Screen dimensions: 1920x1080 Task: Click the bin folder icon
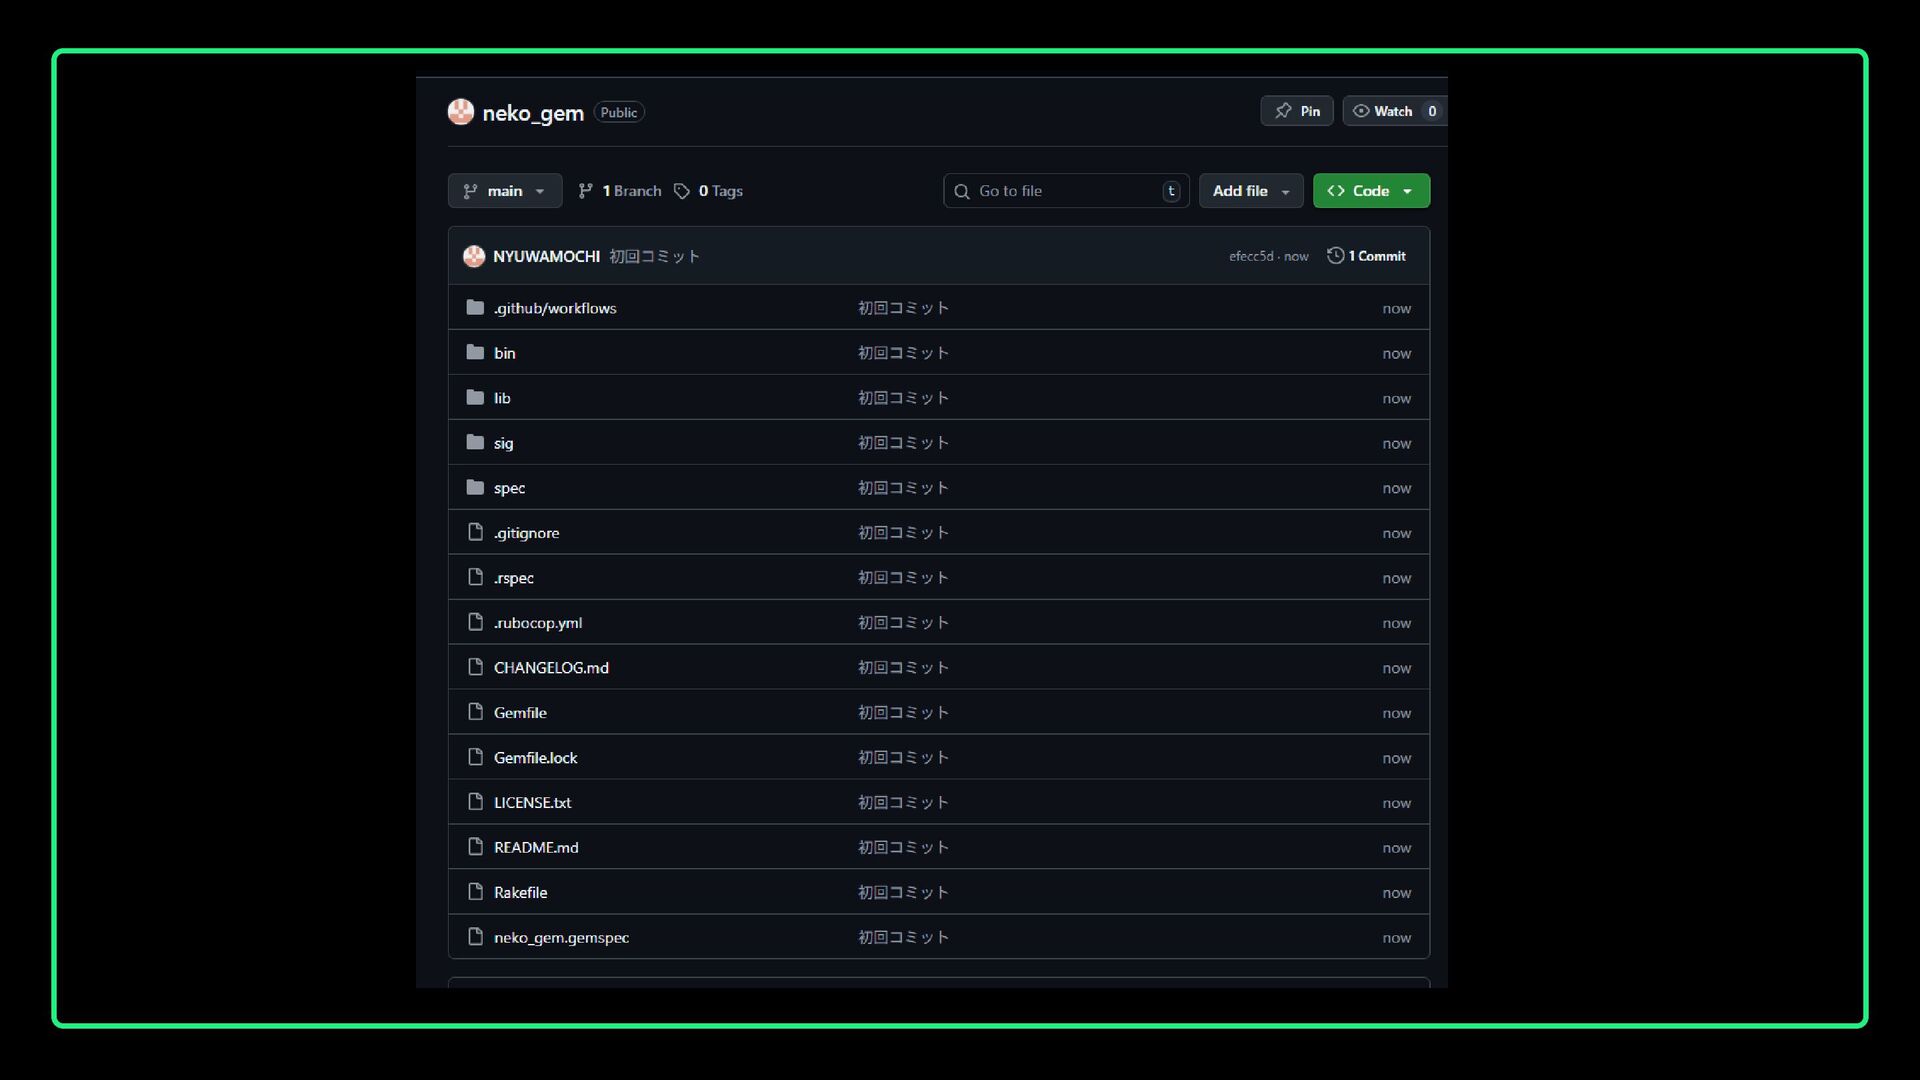coord(475,353)
